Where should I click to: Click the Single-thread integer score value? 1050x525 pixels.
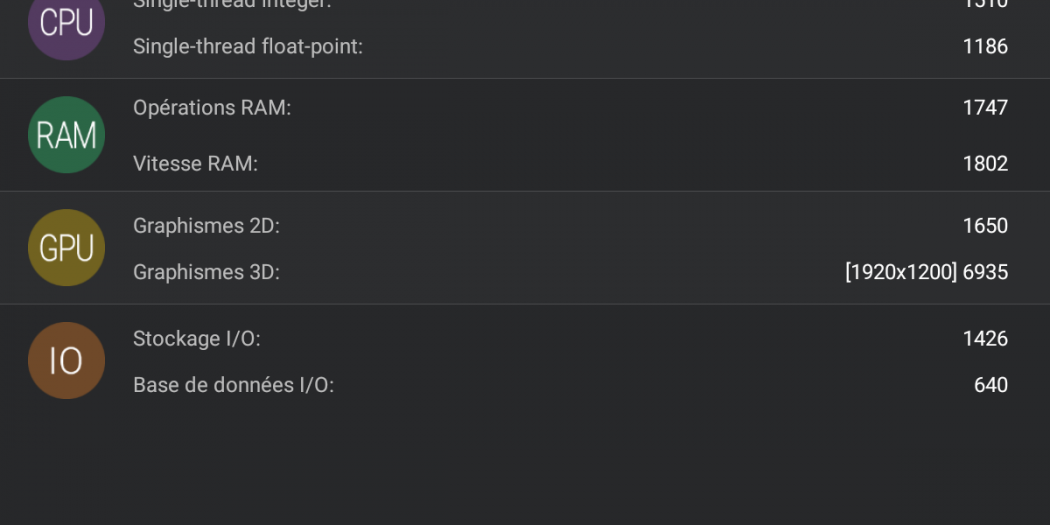985,4
